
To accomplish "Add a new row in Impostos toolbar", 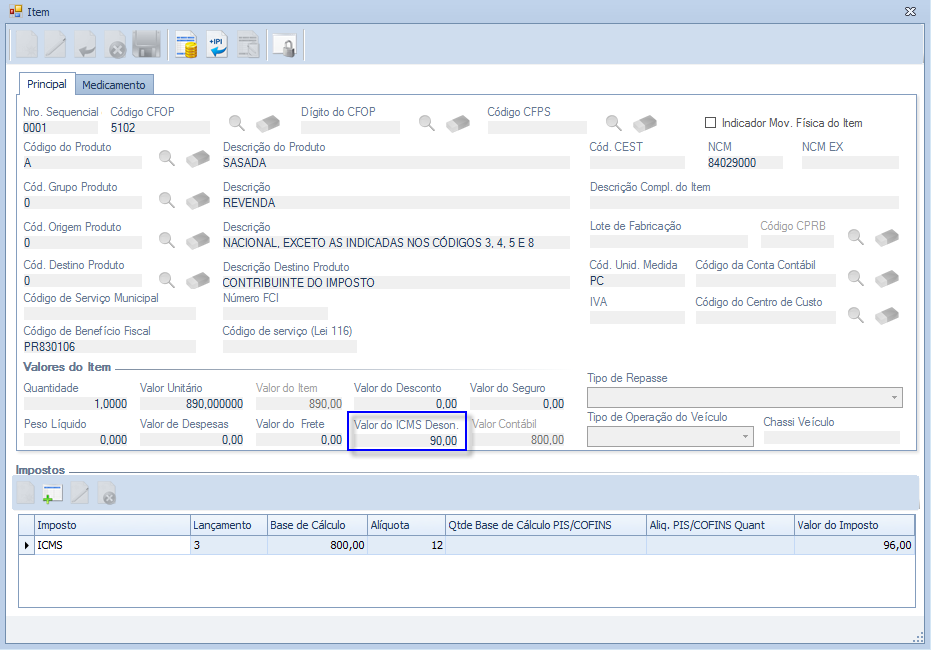I will [52, 493].
